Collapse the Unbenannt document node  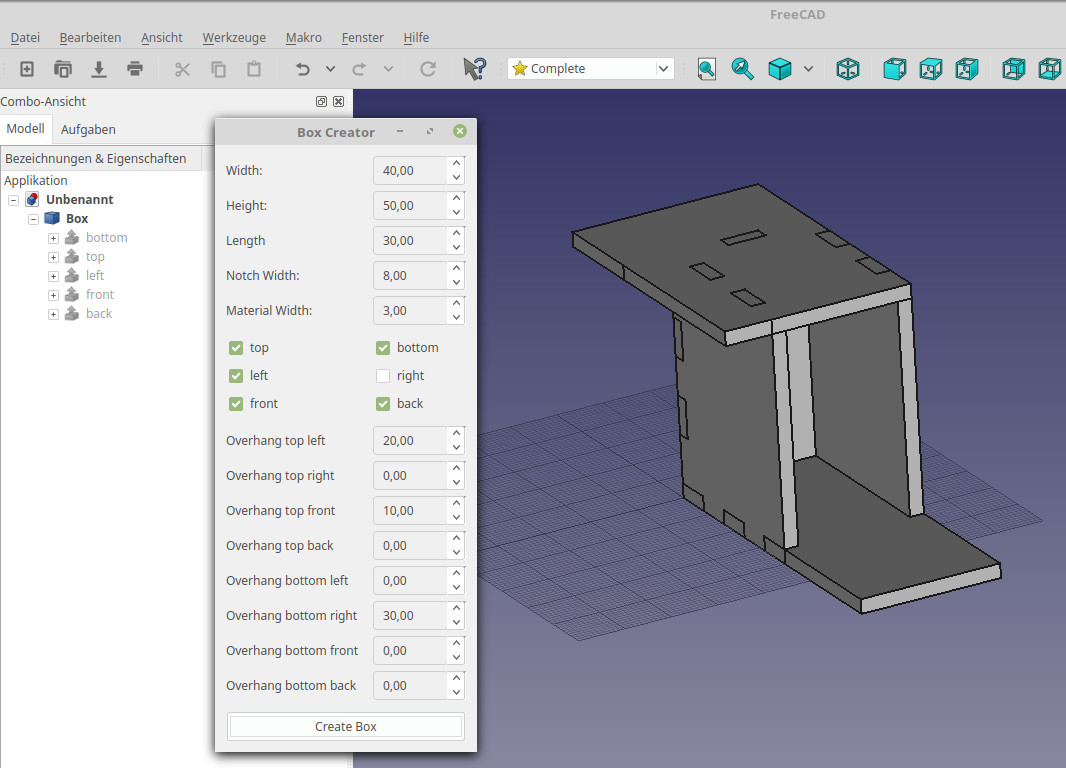point(14,200)
